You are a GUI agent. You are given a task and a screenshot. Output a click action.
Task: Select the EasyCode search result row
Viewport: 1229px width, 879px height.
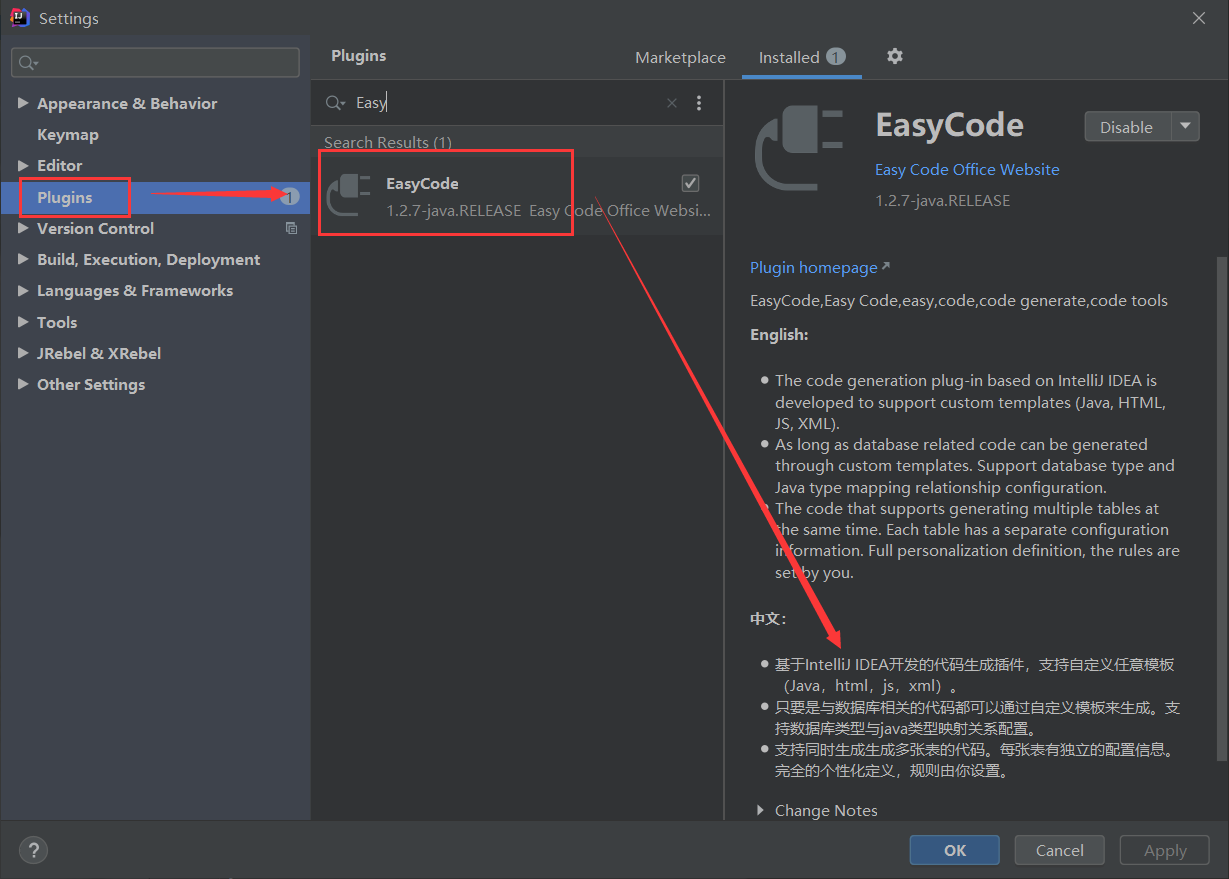click(x=517, y=195)
